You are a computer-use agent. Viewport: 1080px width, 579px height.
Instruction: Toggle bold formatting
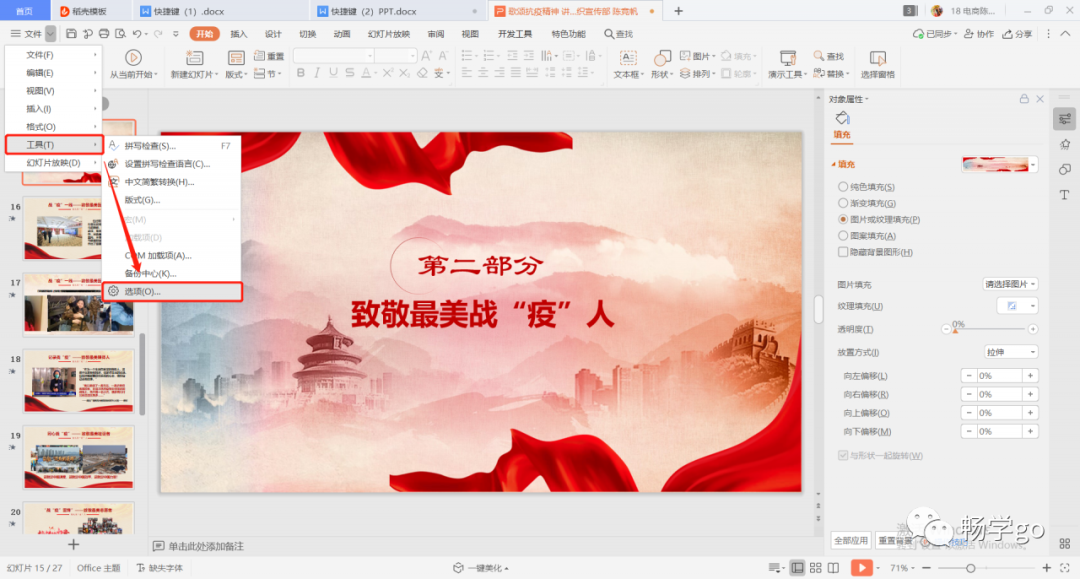click(x=300, y=73)
